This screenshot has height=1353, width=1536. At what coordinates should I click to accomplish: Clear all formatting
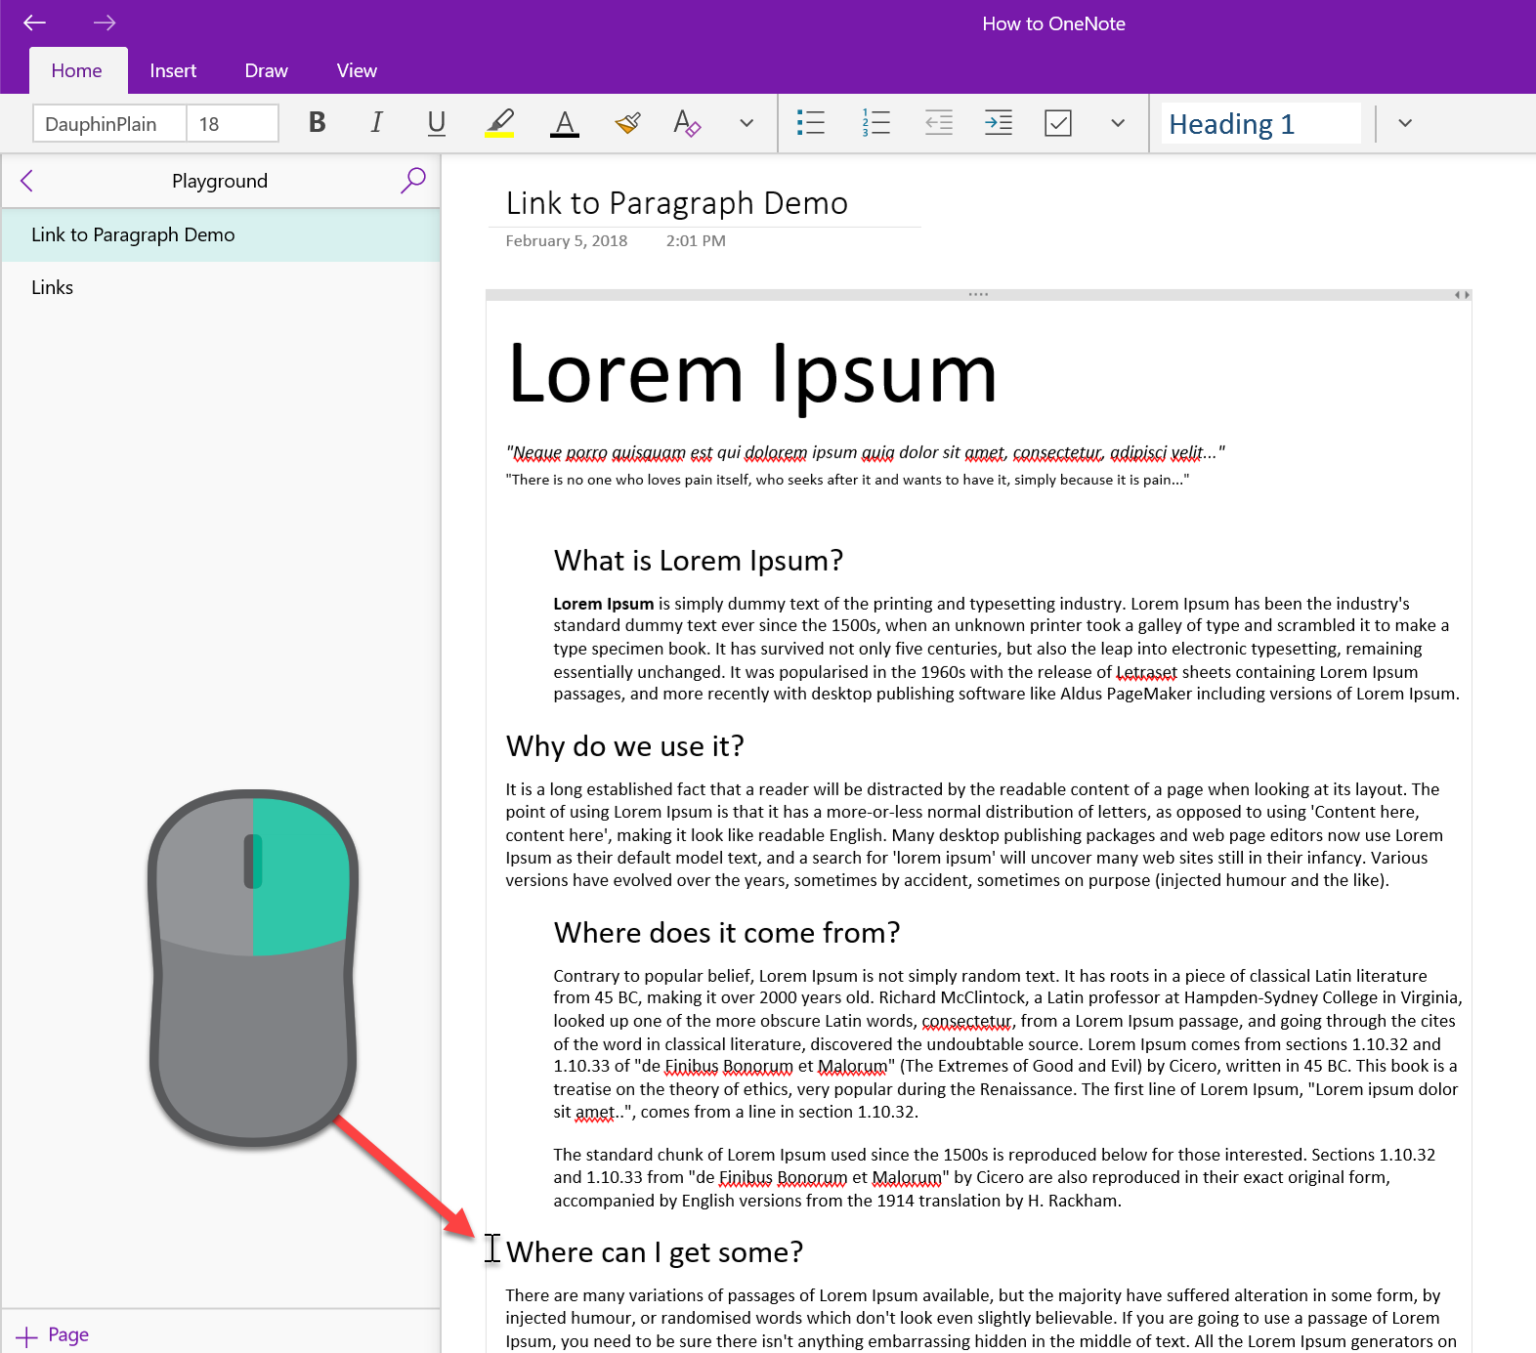coord(686,122)
